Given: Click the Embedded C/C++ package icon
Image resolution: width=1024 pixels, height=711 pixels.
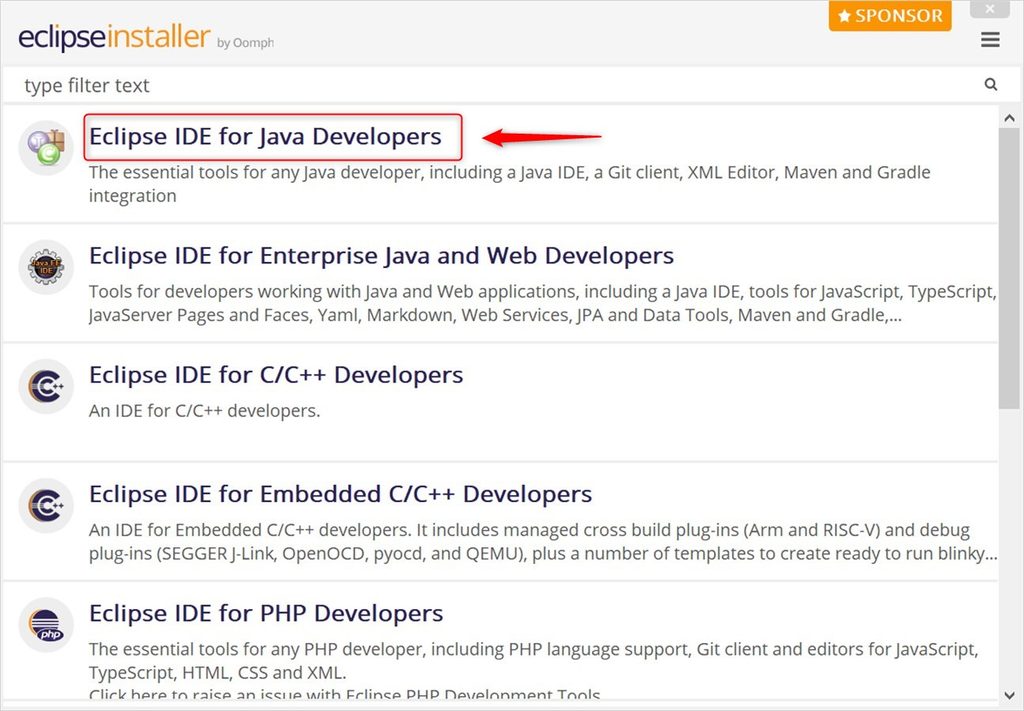Looking at the screenshot, I should click(46, 505).
